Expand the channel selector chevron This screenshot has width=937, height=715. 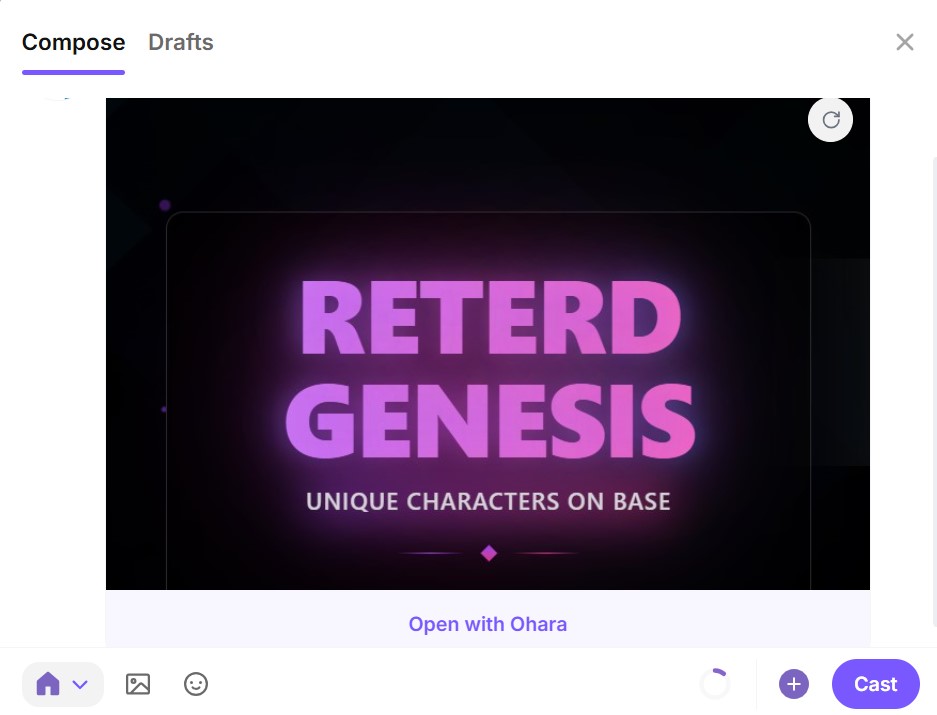click(81, 685)
